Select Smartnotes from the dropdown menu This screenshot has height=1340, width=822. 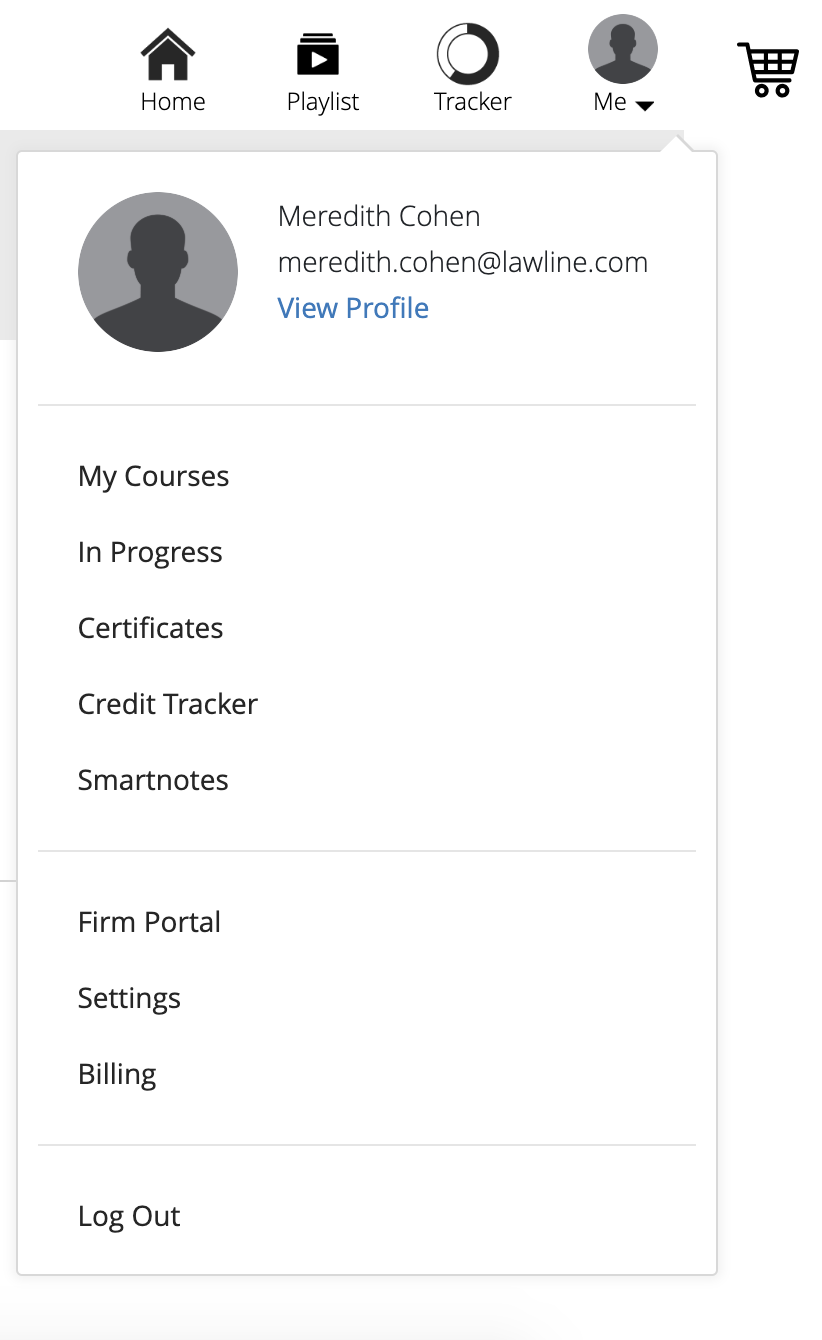[153, 780]
